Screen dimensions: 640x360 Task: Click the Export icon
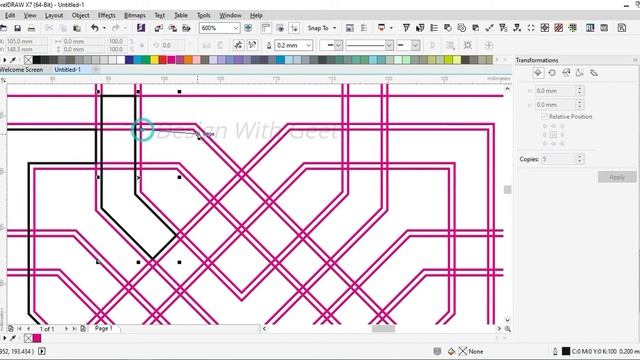173,28
